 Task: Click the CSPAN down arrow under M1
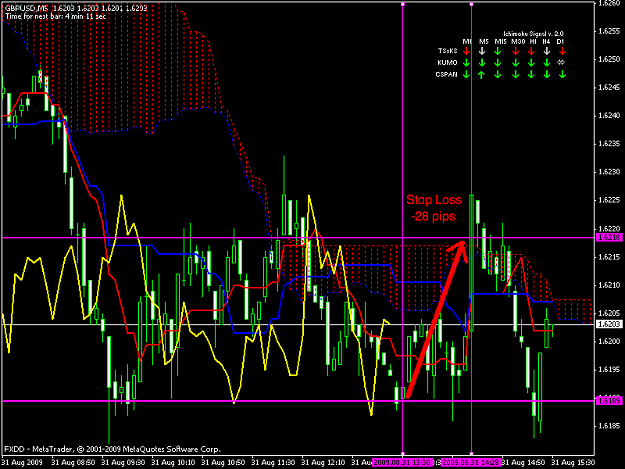[x=466, y=75]
